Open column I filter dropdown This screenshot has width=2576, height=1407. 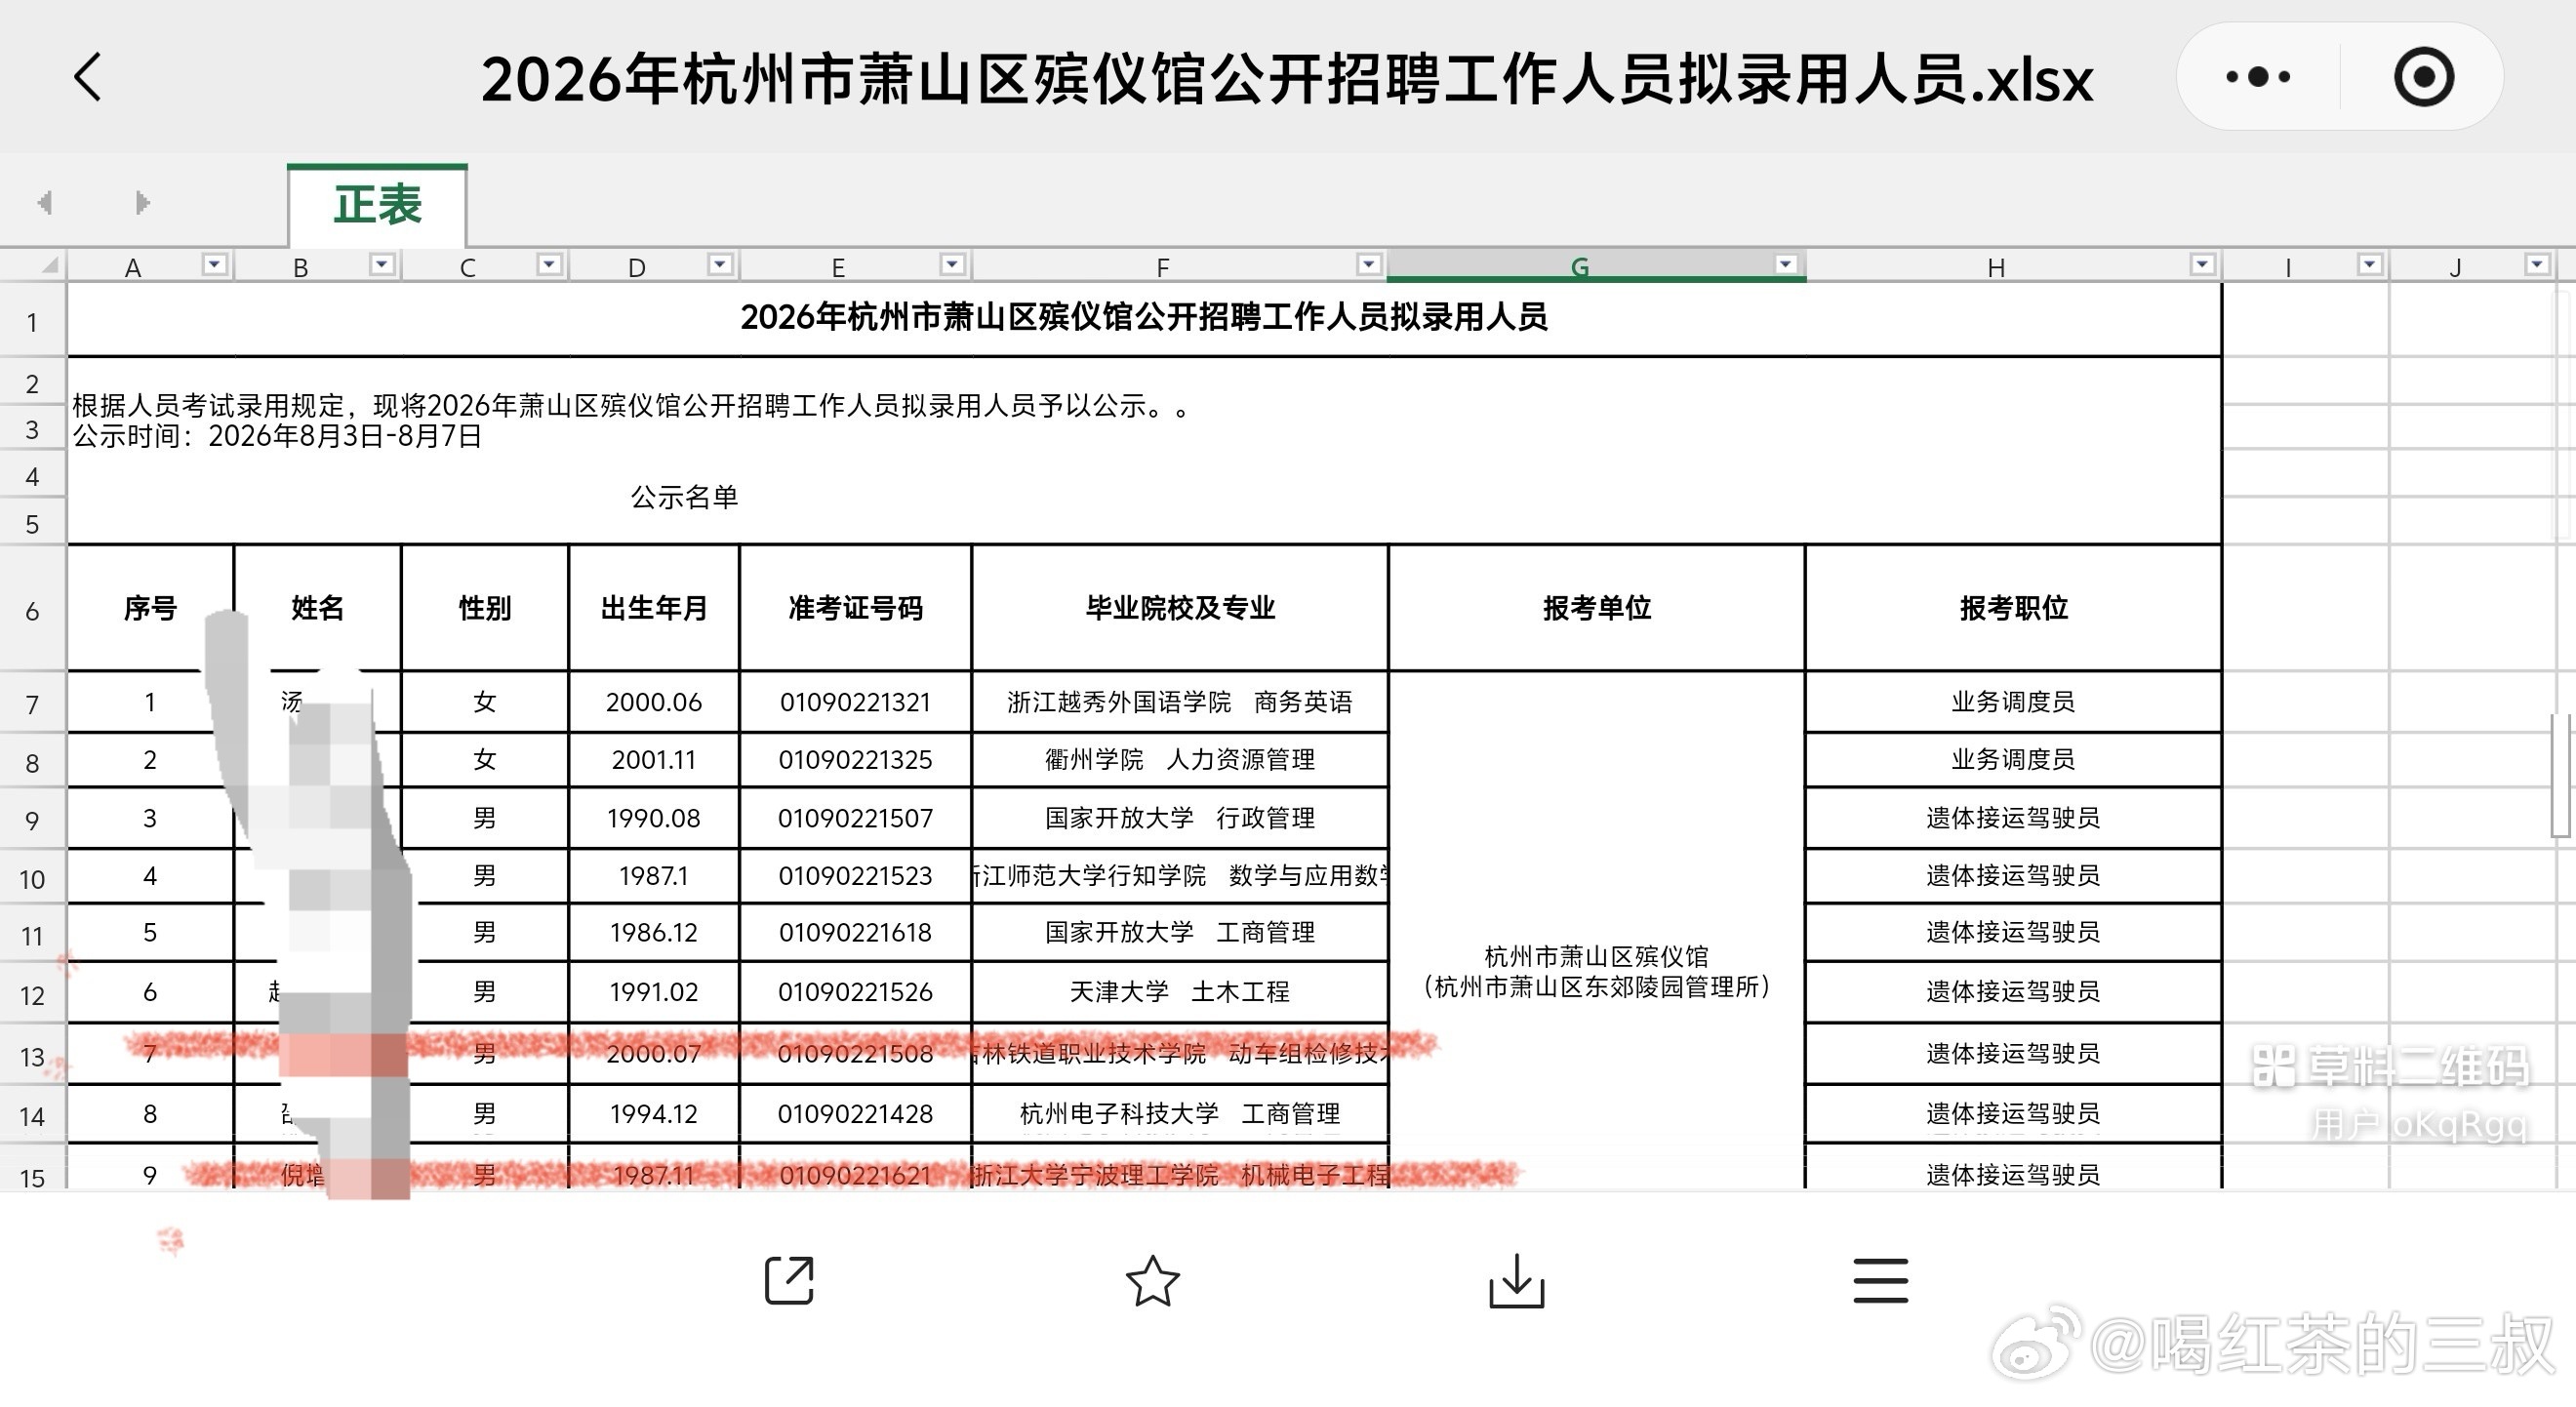[2369, 265]
